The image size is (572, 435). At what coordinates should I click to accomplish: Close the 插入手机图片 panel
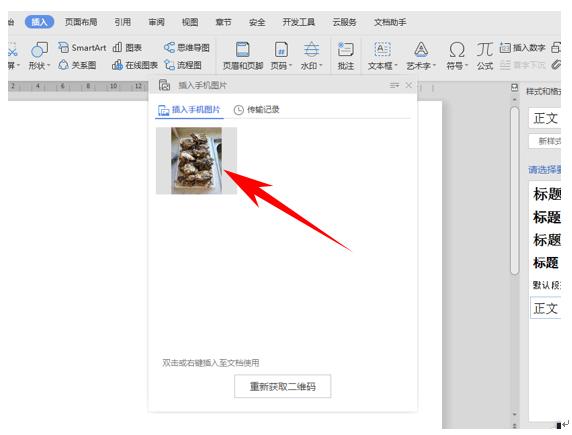click(x=409, y=85)
